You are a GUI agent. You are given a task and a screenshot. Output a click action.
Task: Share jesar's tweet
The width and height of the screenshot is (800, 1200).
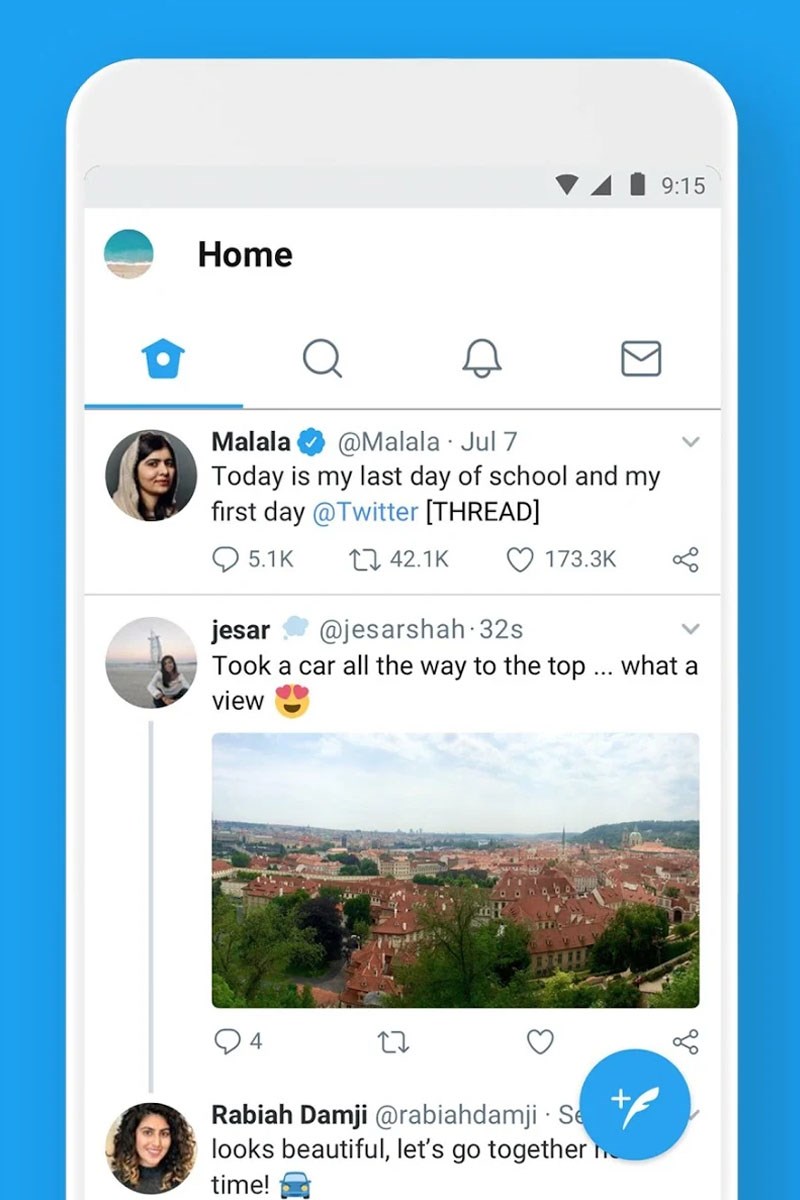click(685, 1042)
